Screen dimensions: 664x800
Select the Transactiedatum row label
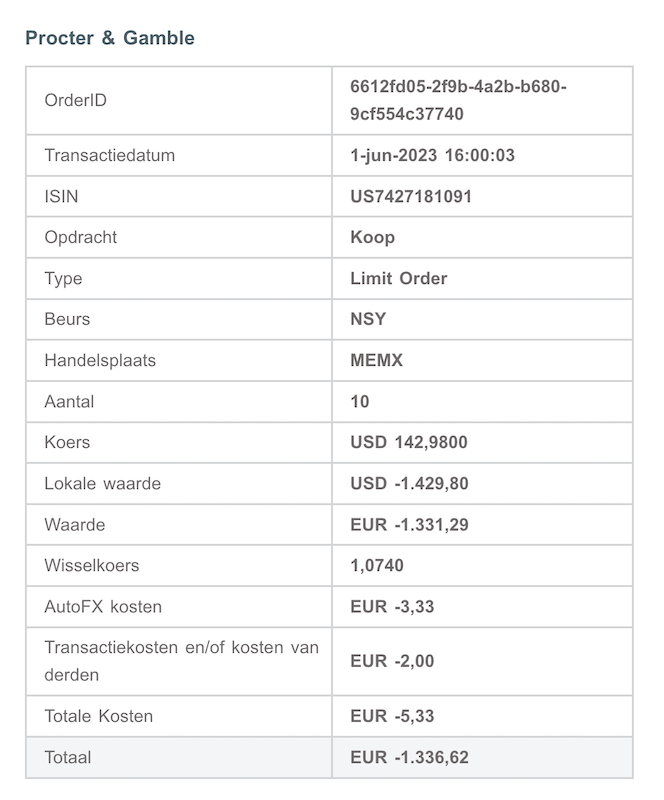[x=110, y=155]
